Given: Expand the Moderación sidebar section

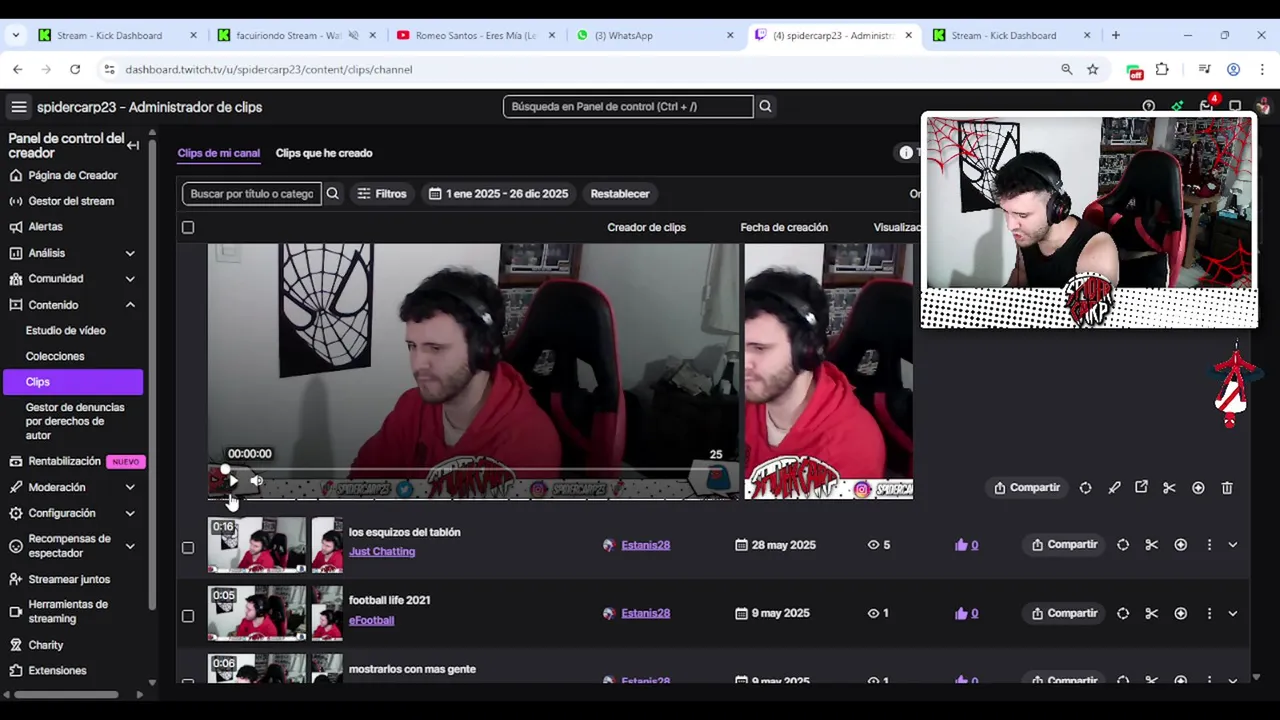Looking at the screenshot, I should coord(130,487).
